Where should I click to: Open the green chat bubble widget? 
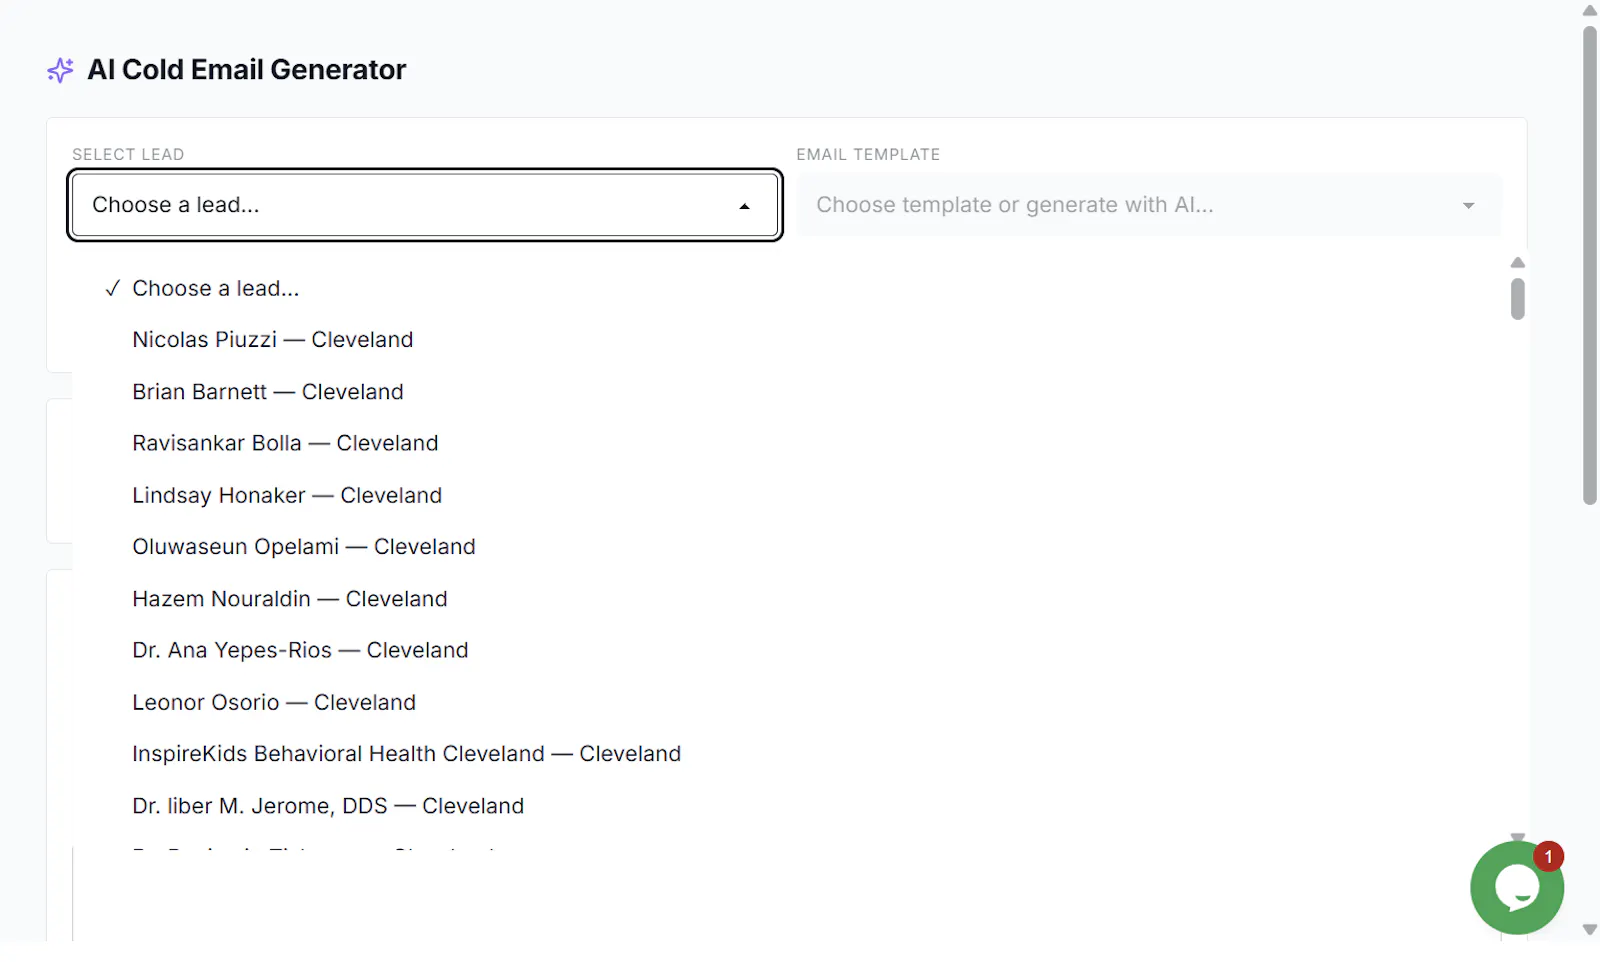tap(1516, 888)
